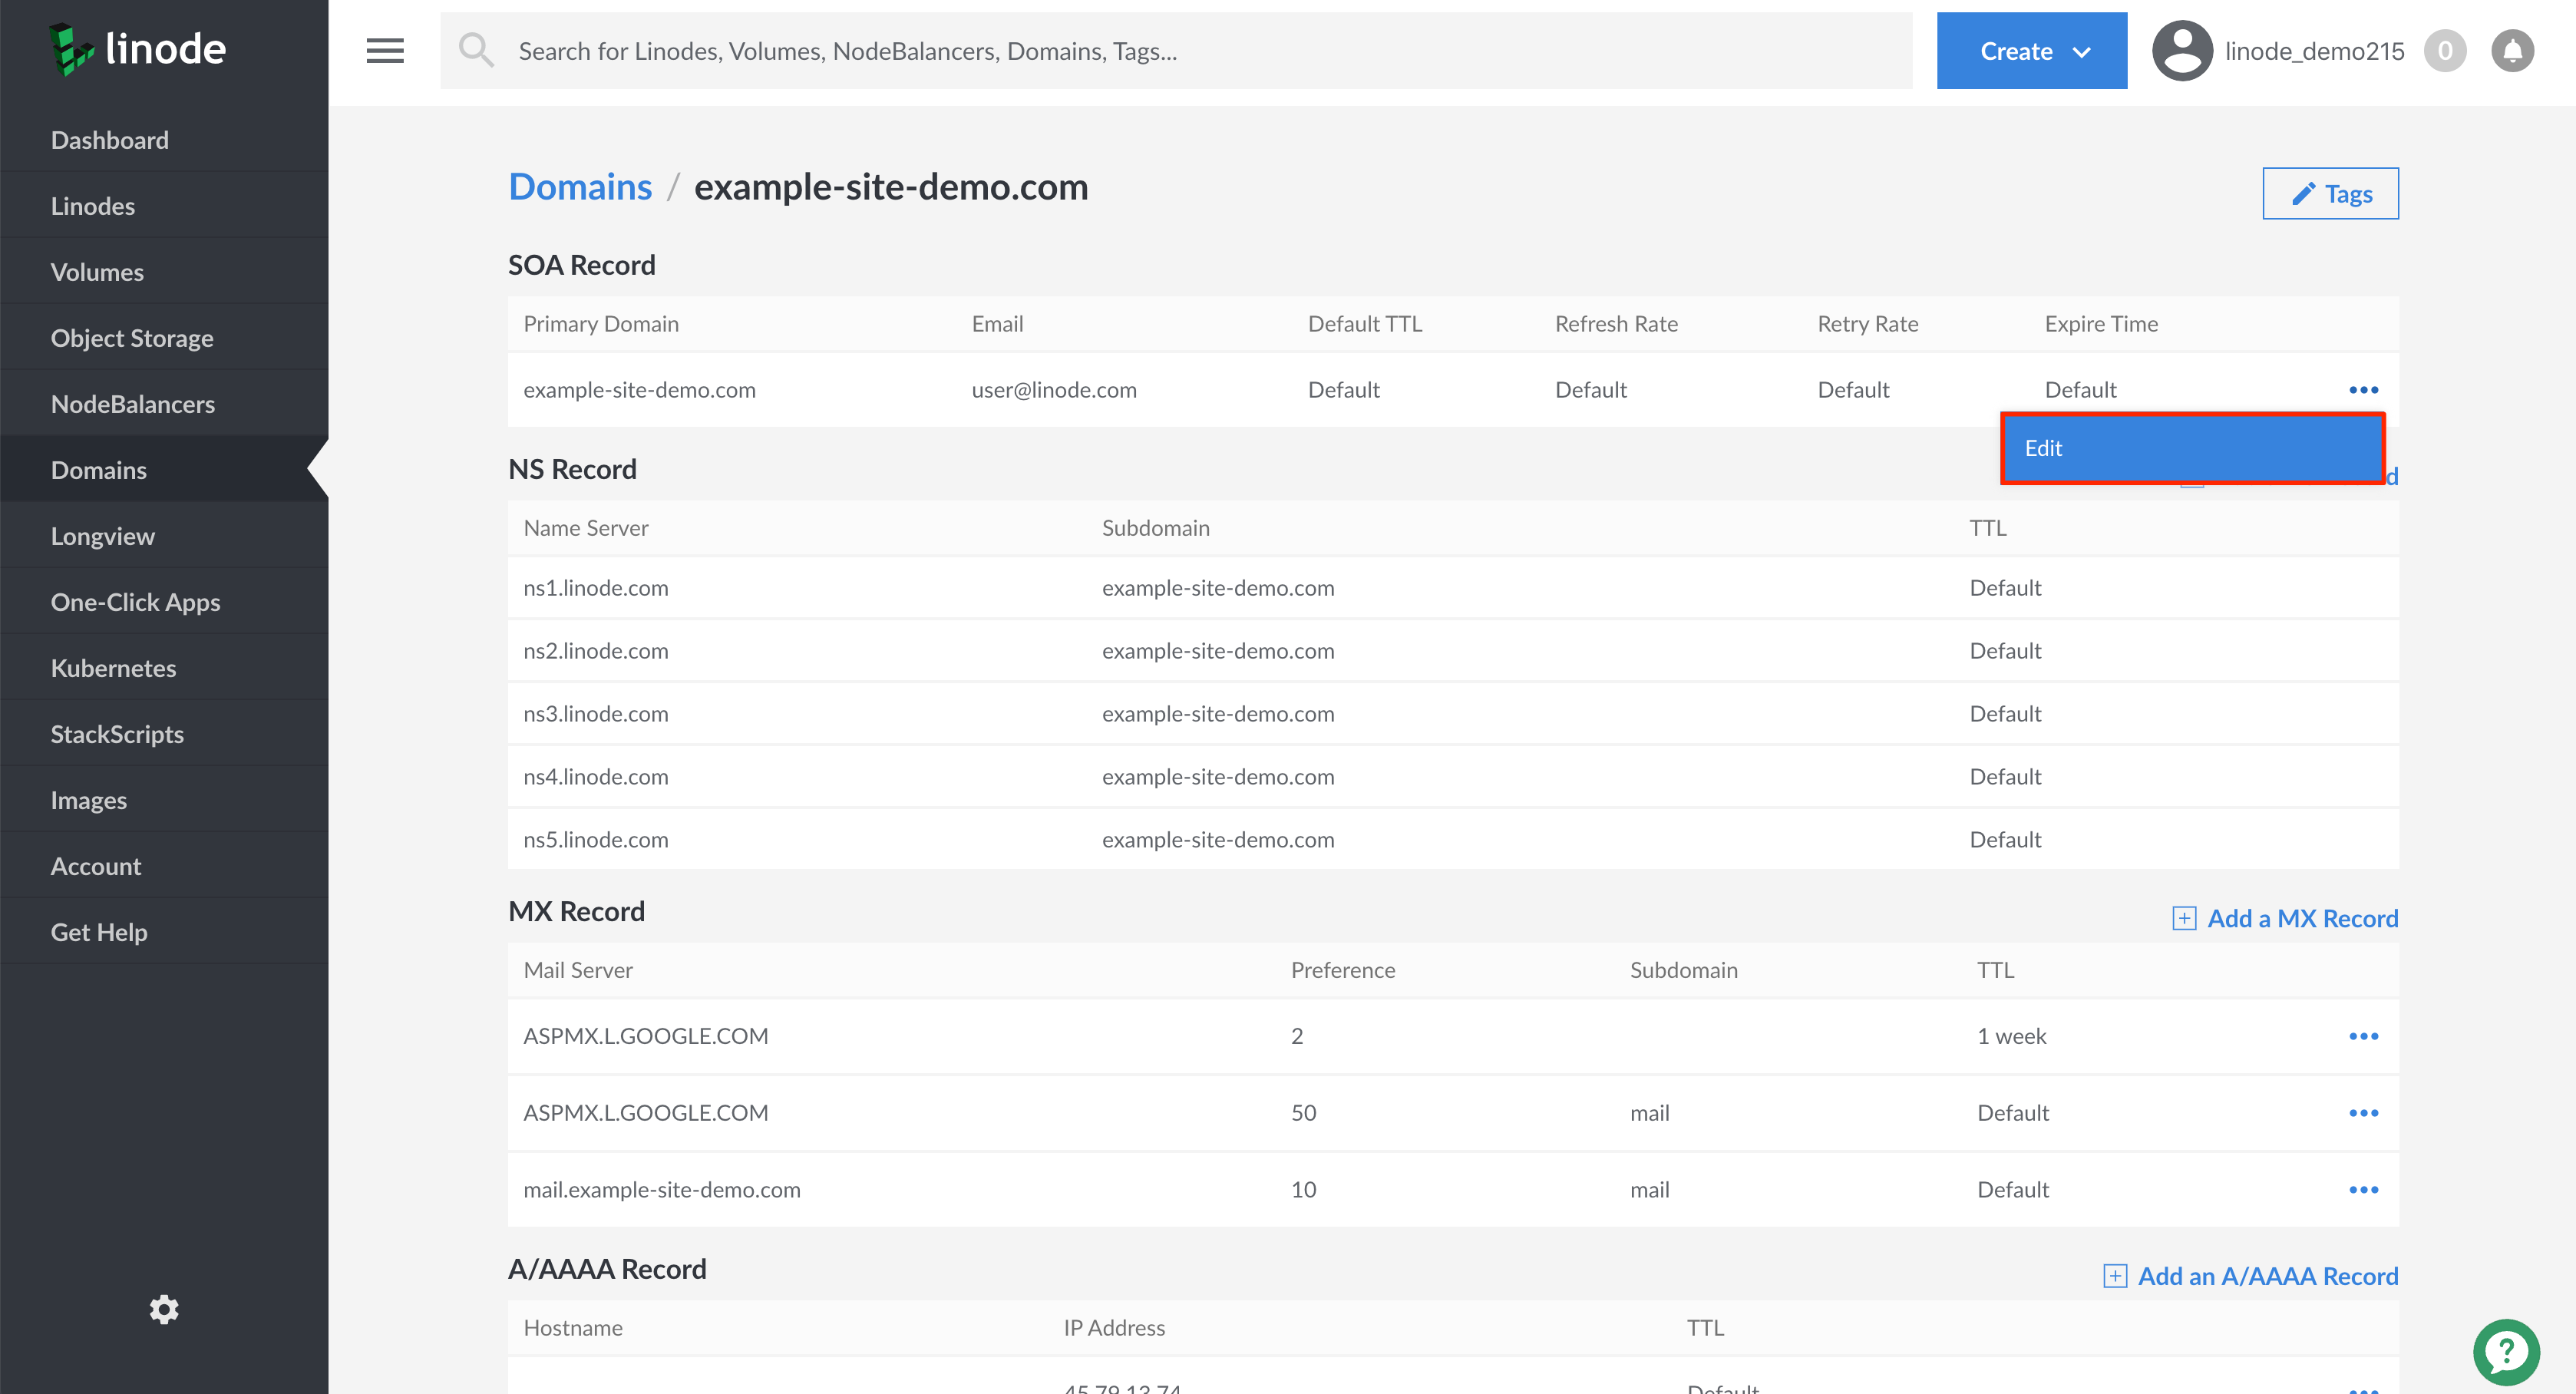The image size is (2576, 1394).
Task: Select Edit in the open context menu
Action: point(2192,448)
